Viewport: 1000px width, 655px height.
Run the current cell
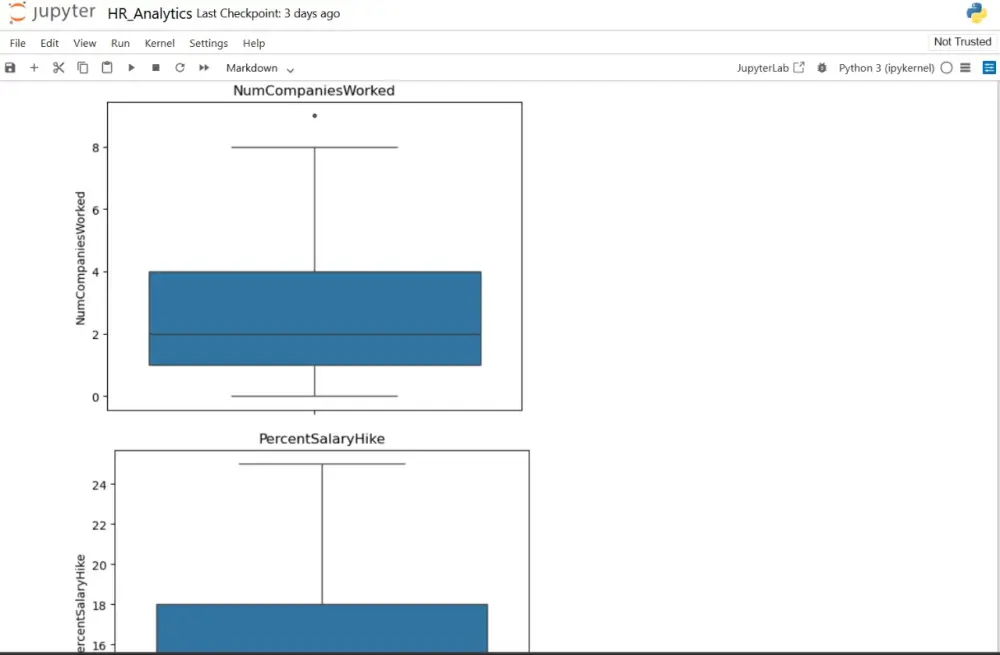131,67
